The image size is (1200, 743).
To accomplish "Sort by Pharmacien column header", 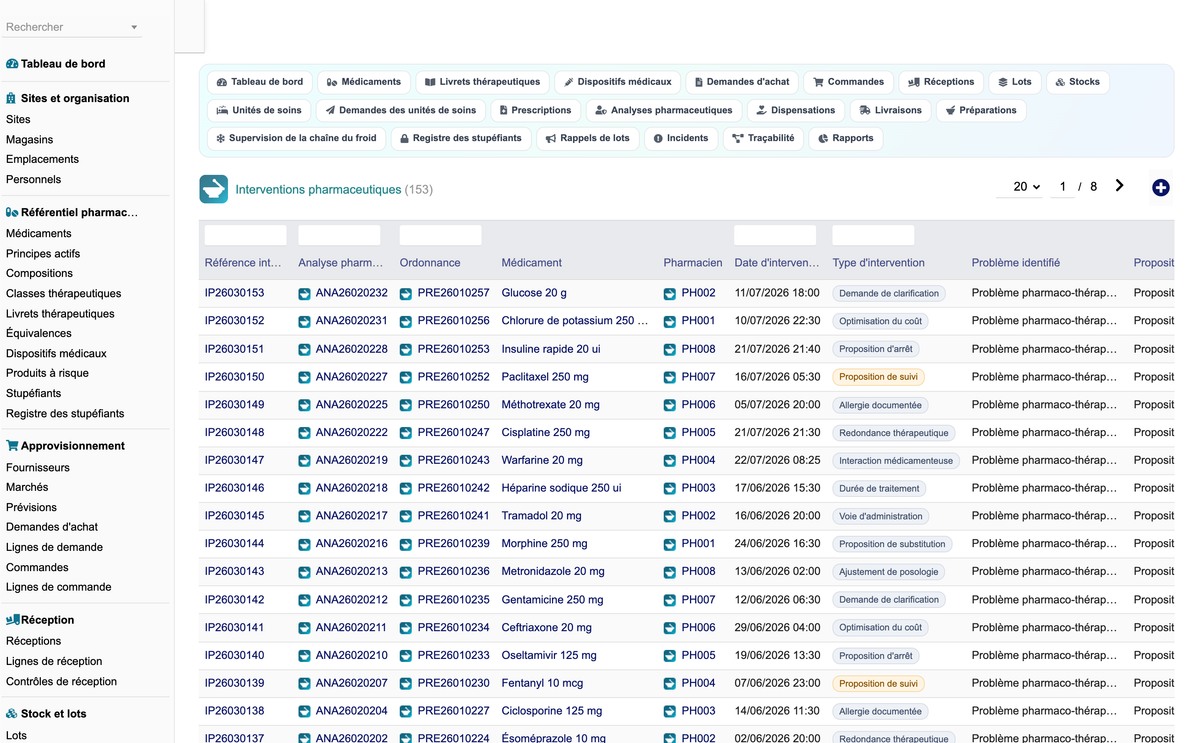I will click(x=693, y=263).
